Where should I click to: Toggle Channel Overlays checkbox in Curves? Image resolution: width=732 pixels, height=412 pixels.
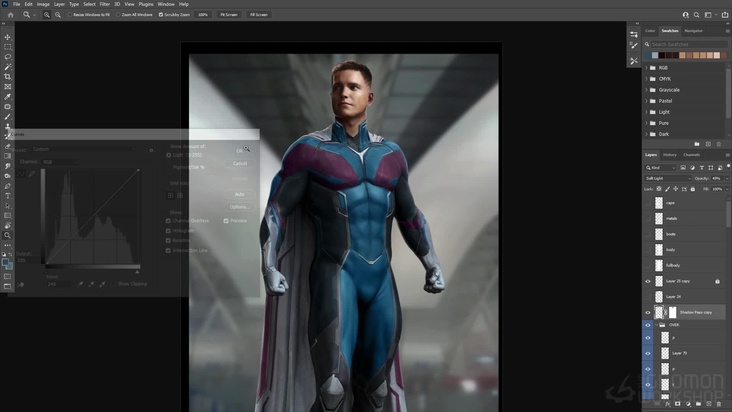click(168, 221)
